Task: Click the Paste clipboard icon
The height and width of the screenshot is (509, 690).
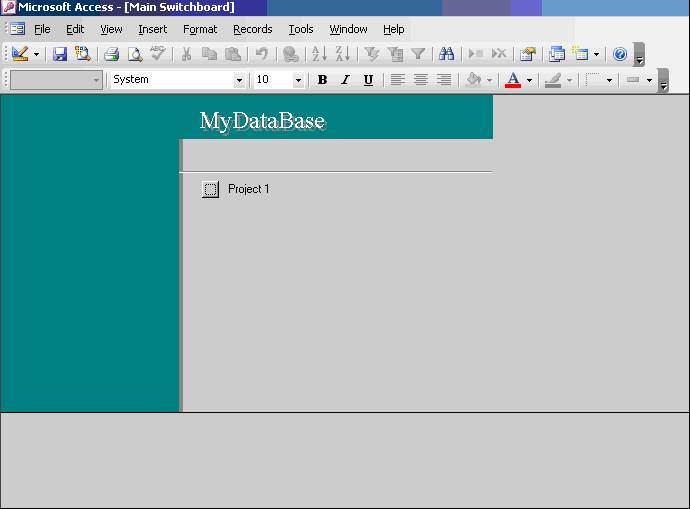Action: [233, 54]
